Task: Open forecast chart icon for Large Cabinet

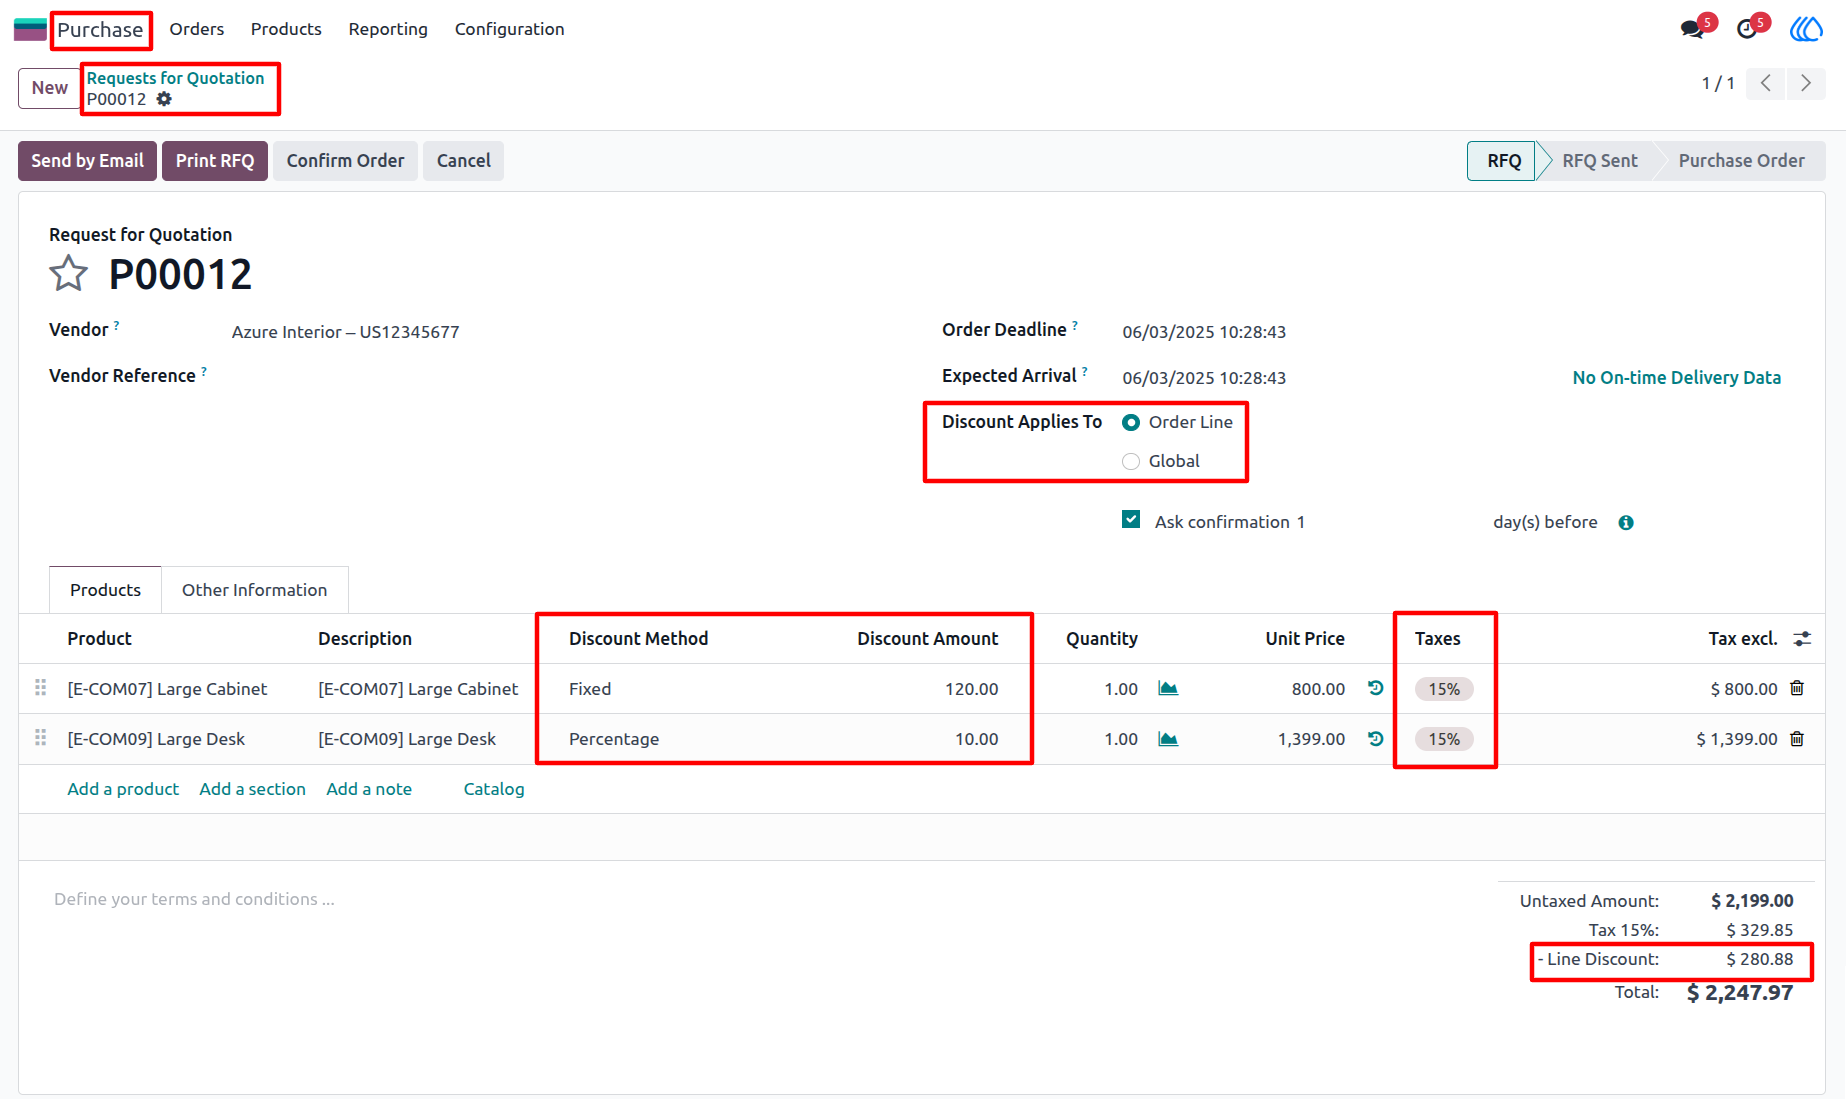Action: [x=1168, y=688]
